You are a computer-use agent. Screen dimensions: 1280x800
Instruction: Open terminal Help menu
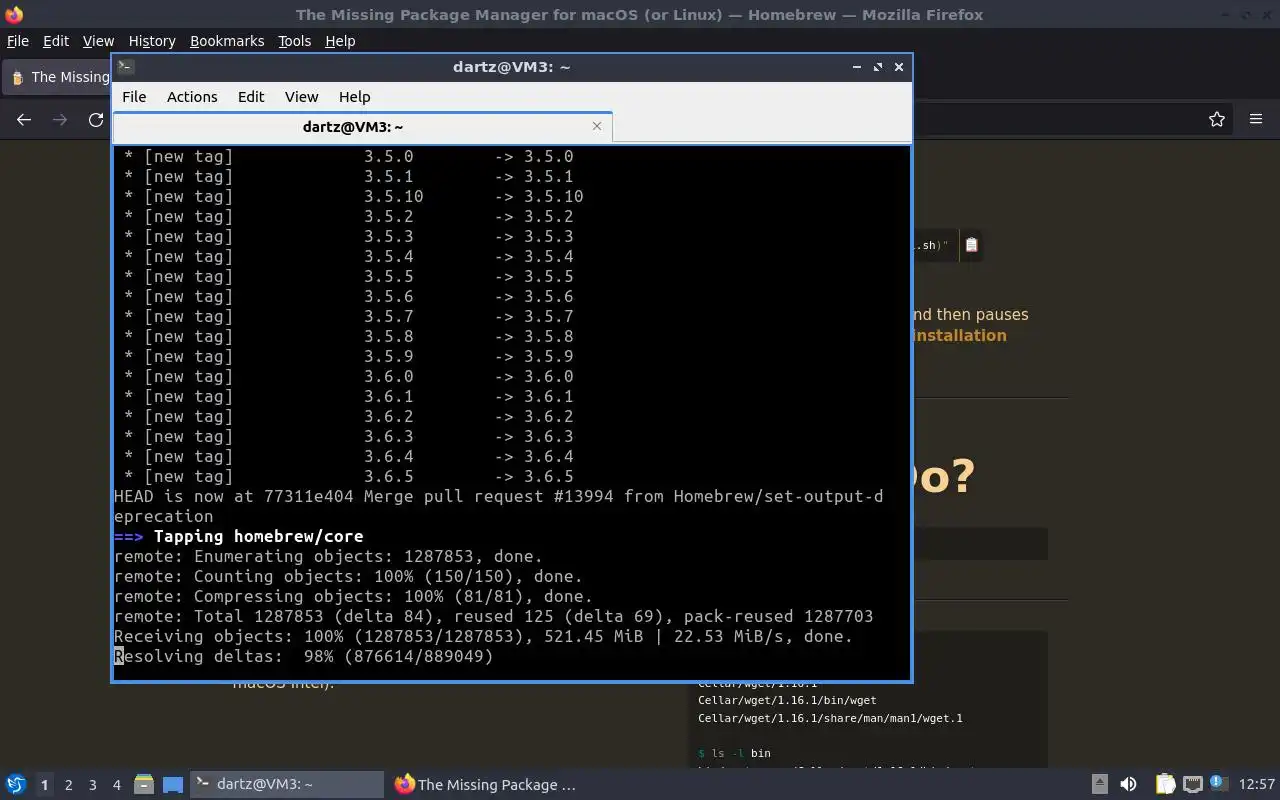(355, 97)
